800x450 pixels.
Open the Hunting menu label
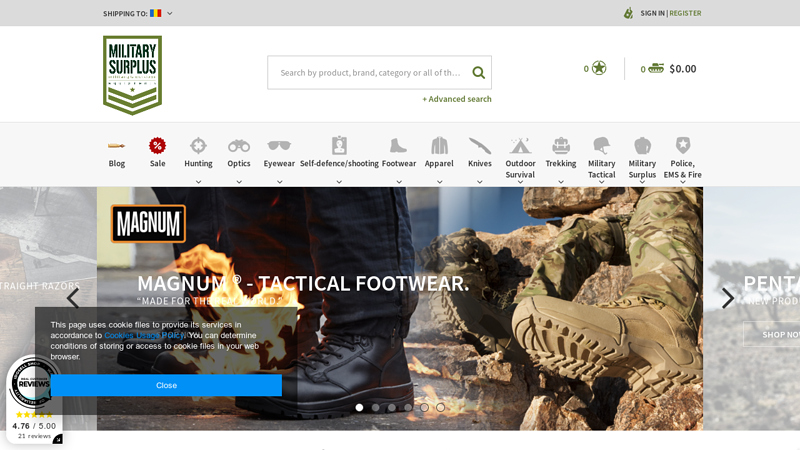[198, 163]
